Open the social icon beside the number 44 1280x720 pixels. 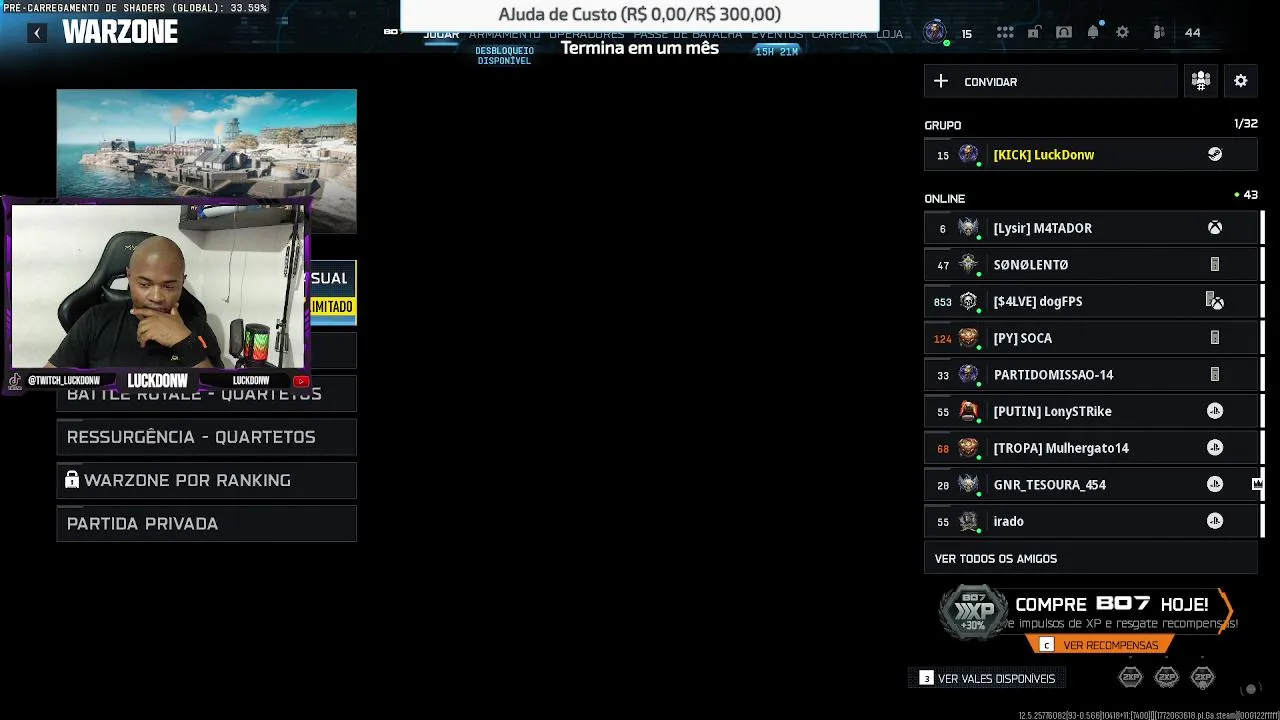point(1159,33)
